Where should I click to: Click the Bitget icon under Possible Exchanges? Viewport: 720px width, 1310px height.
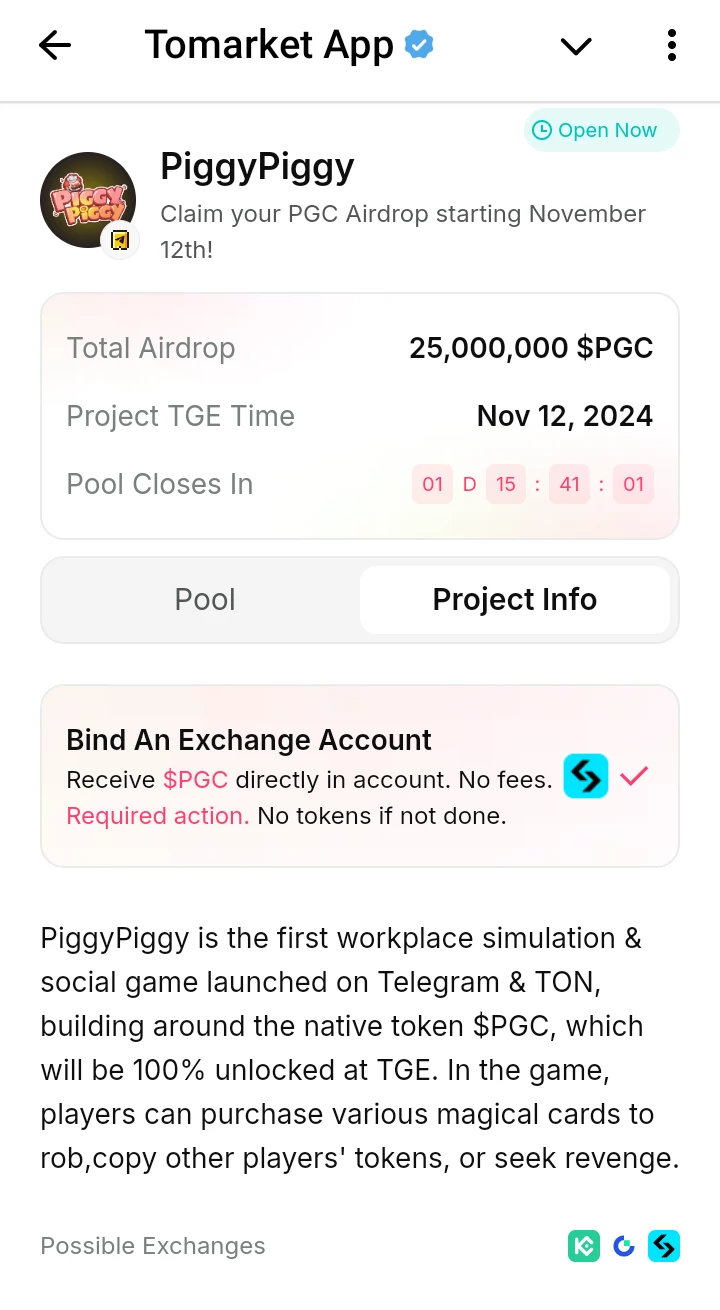click(x=664, y=1246)
